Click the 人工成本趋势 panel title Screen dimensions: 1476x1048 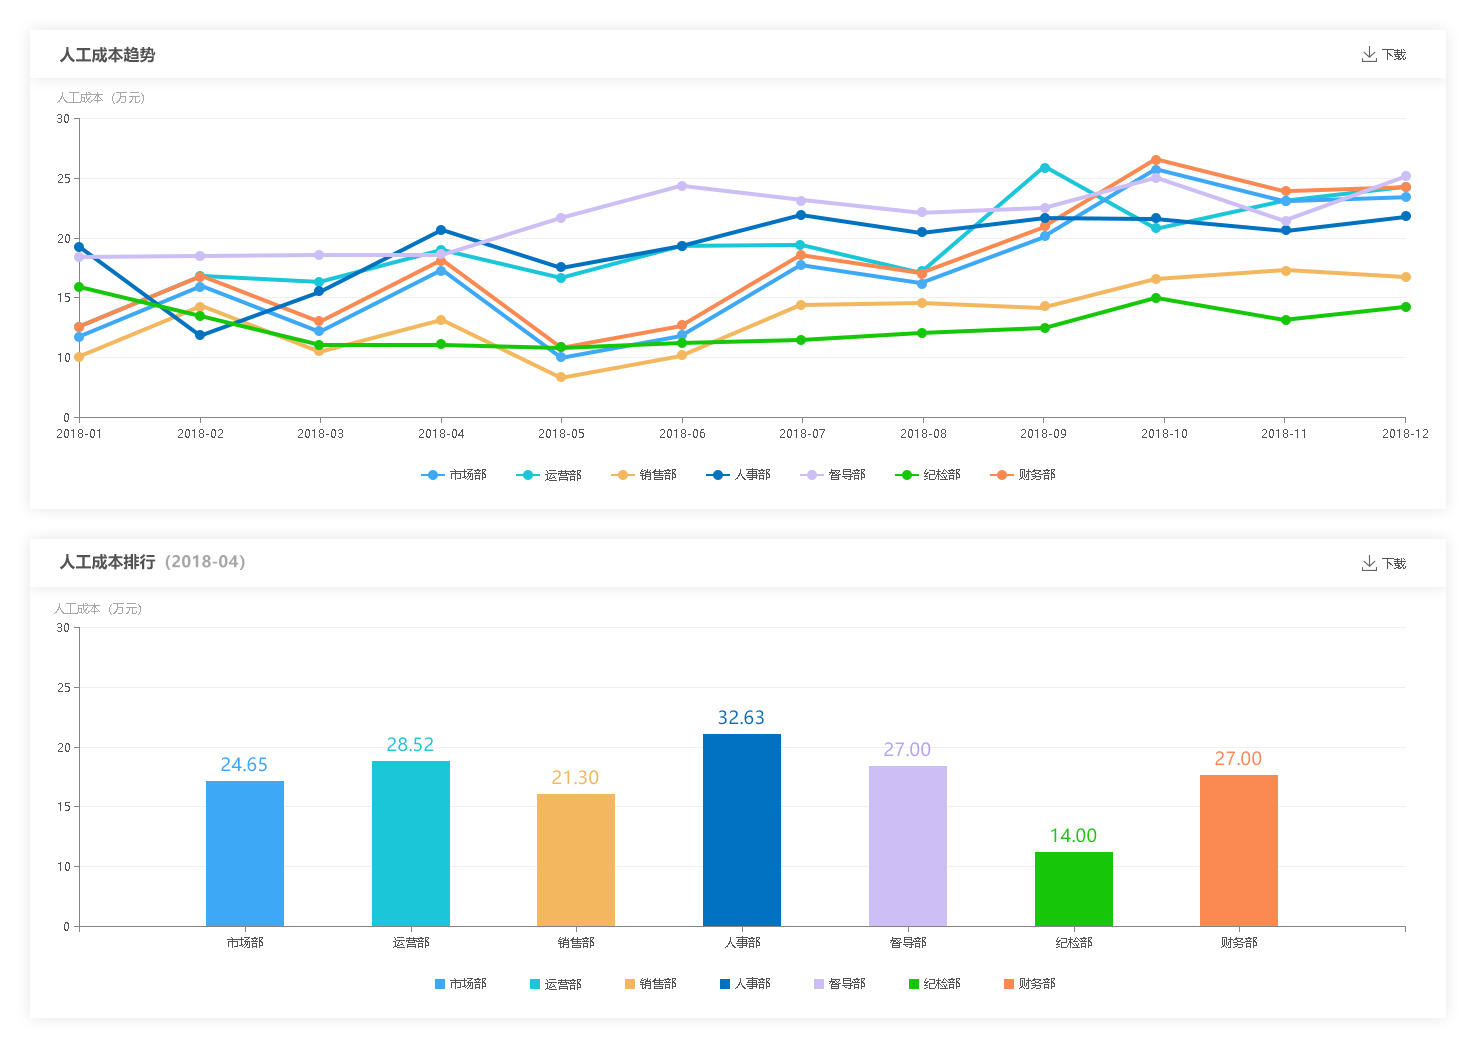[108, 55]
